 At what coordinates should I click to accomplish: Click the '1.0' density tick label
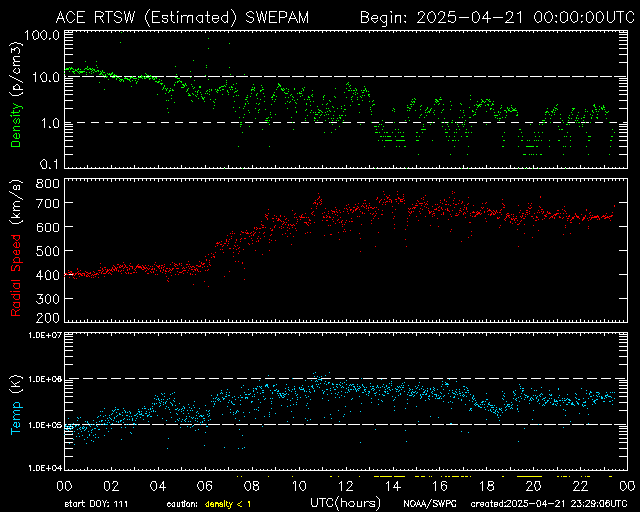(50, 123)
